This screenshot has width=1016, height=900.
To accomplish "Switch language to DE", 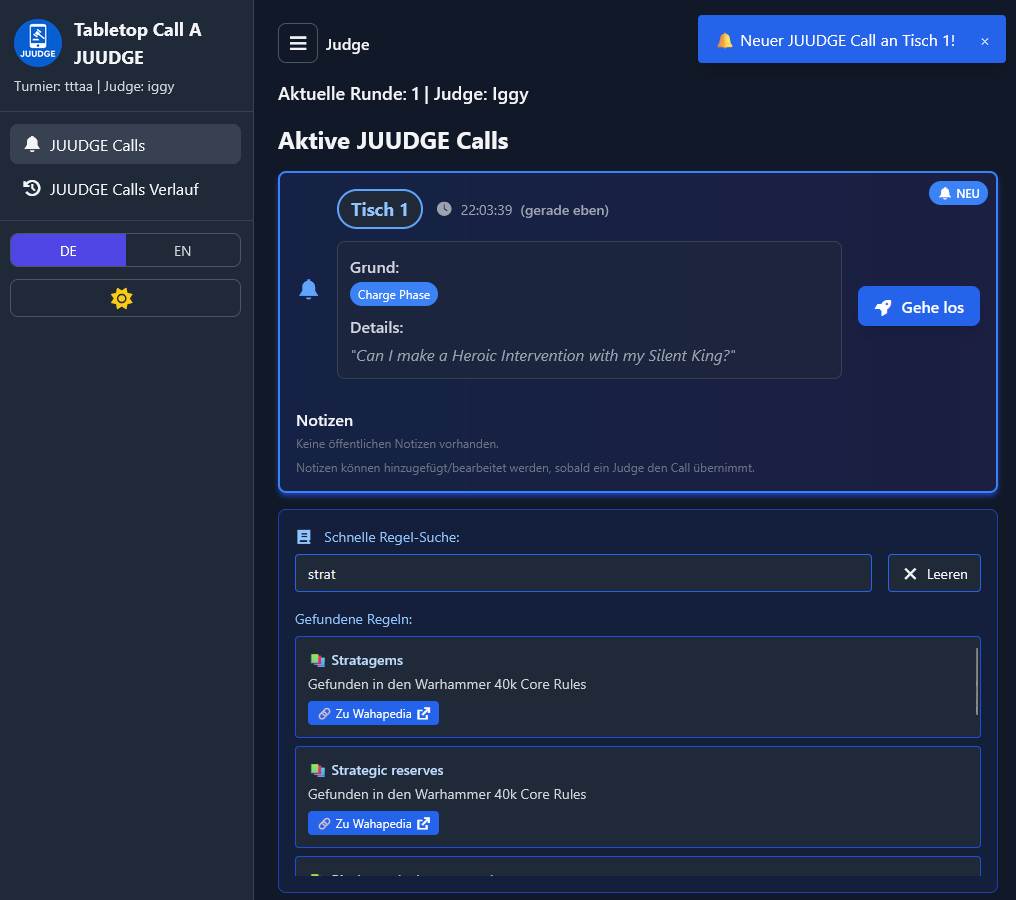I will [x=68, y=251].
